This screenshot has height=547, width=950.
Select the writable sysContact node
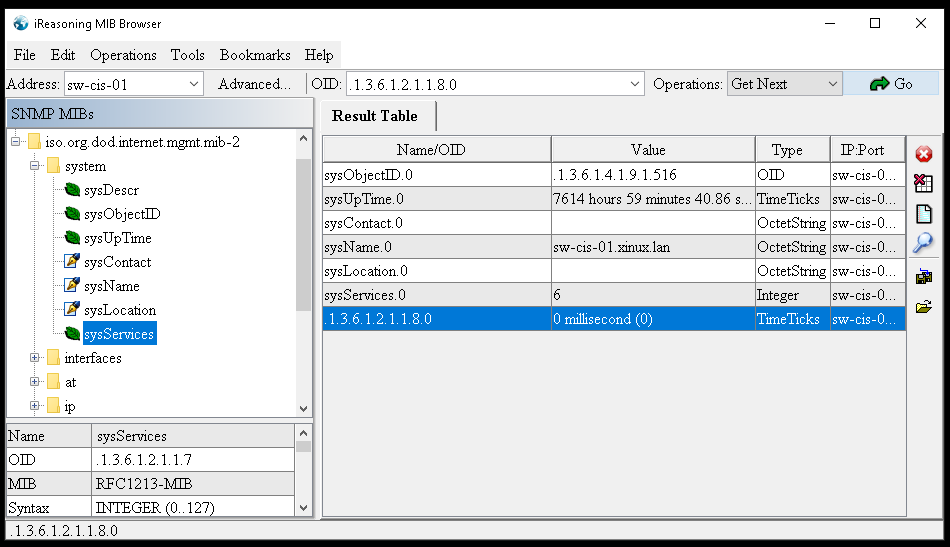tap(117, 262)
